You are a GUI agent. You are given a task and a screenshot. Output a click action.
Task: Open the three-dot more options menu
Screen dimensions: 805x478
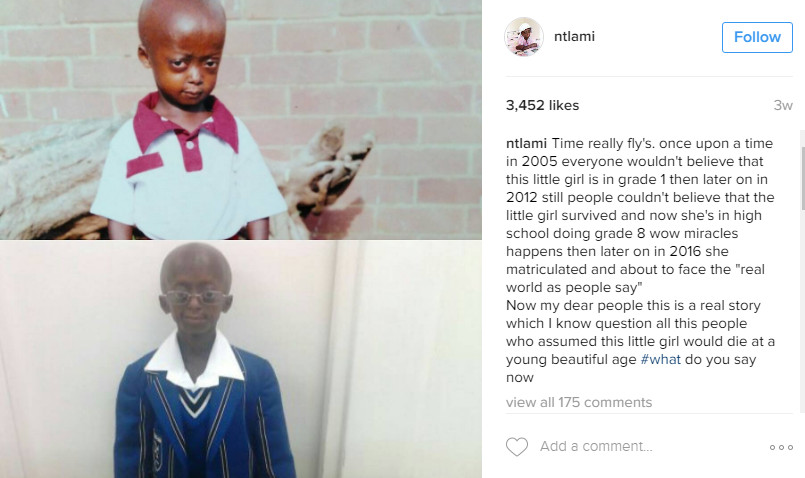point(781,447)
